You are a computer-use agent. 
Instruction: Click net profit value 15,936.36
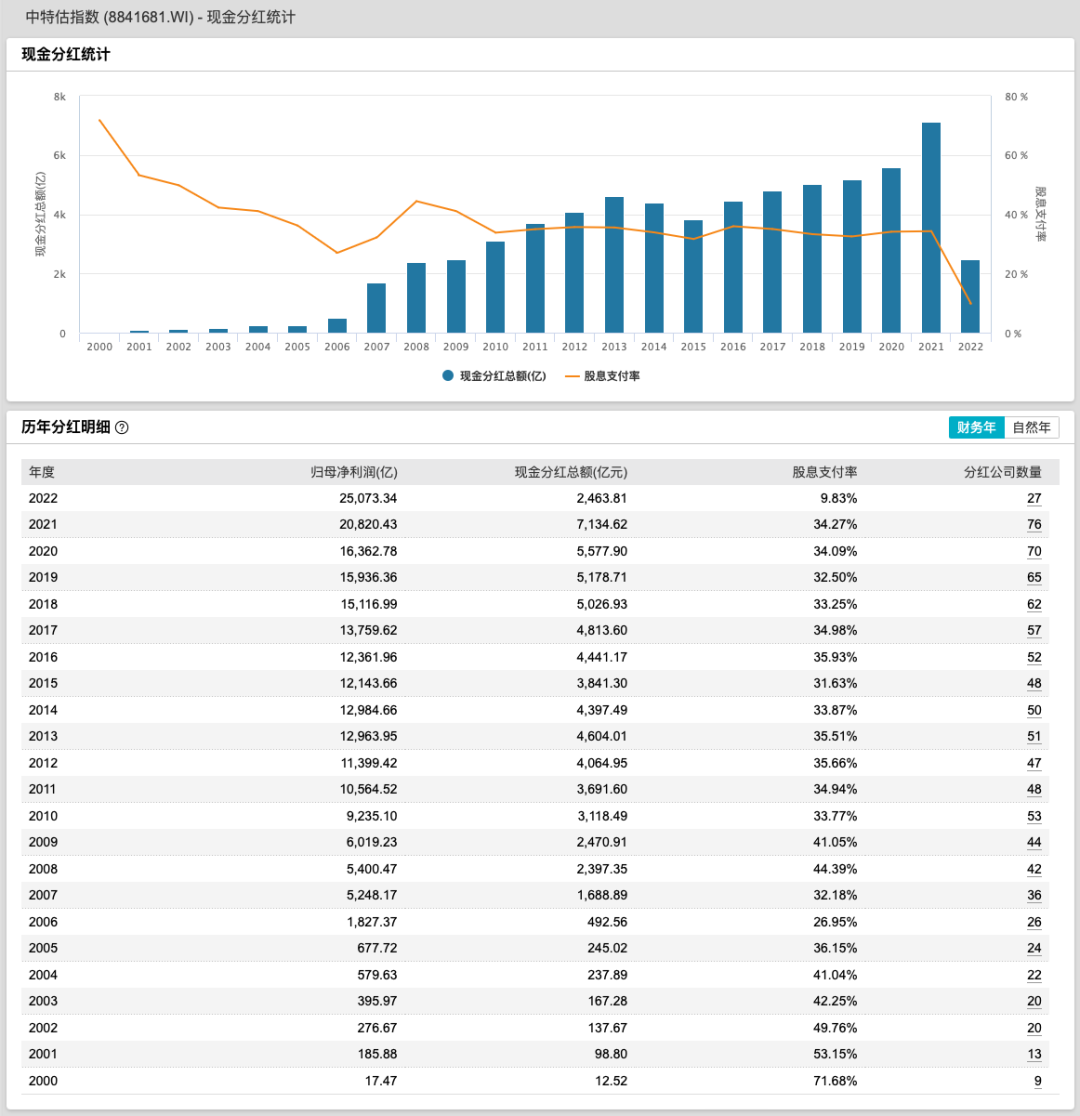(x=368, y=577)
